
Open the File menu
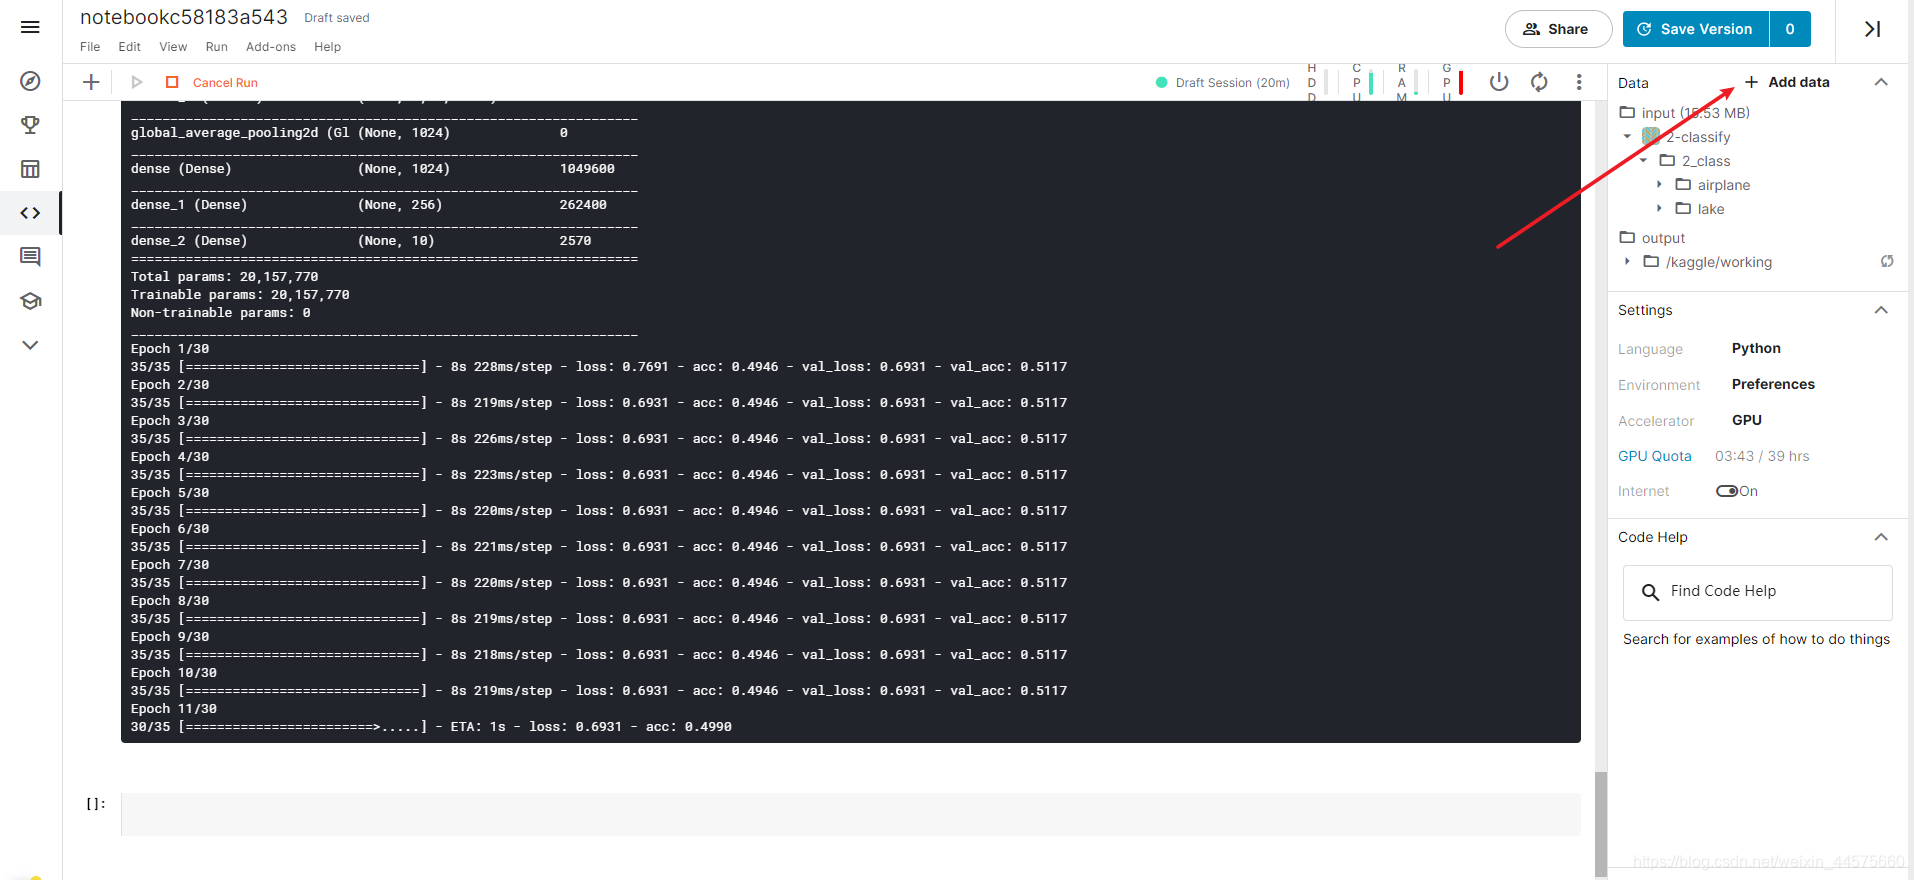(90, 47)
